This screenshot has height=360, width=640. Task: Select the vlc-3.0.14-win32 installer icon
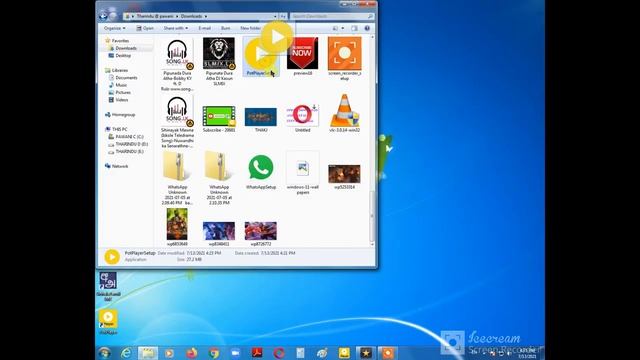344,111
